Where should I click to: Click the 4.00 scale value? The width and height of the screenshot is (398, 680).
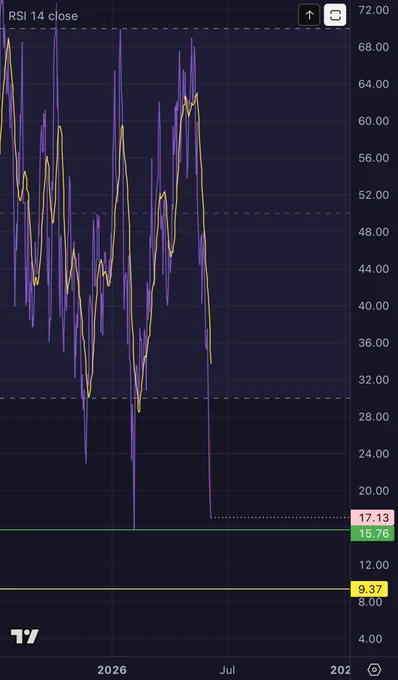(370, 638)
